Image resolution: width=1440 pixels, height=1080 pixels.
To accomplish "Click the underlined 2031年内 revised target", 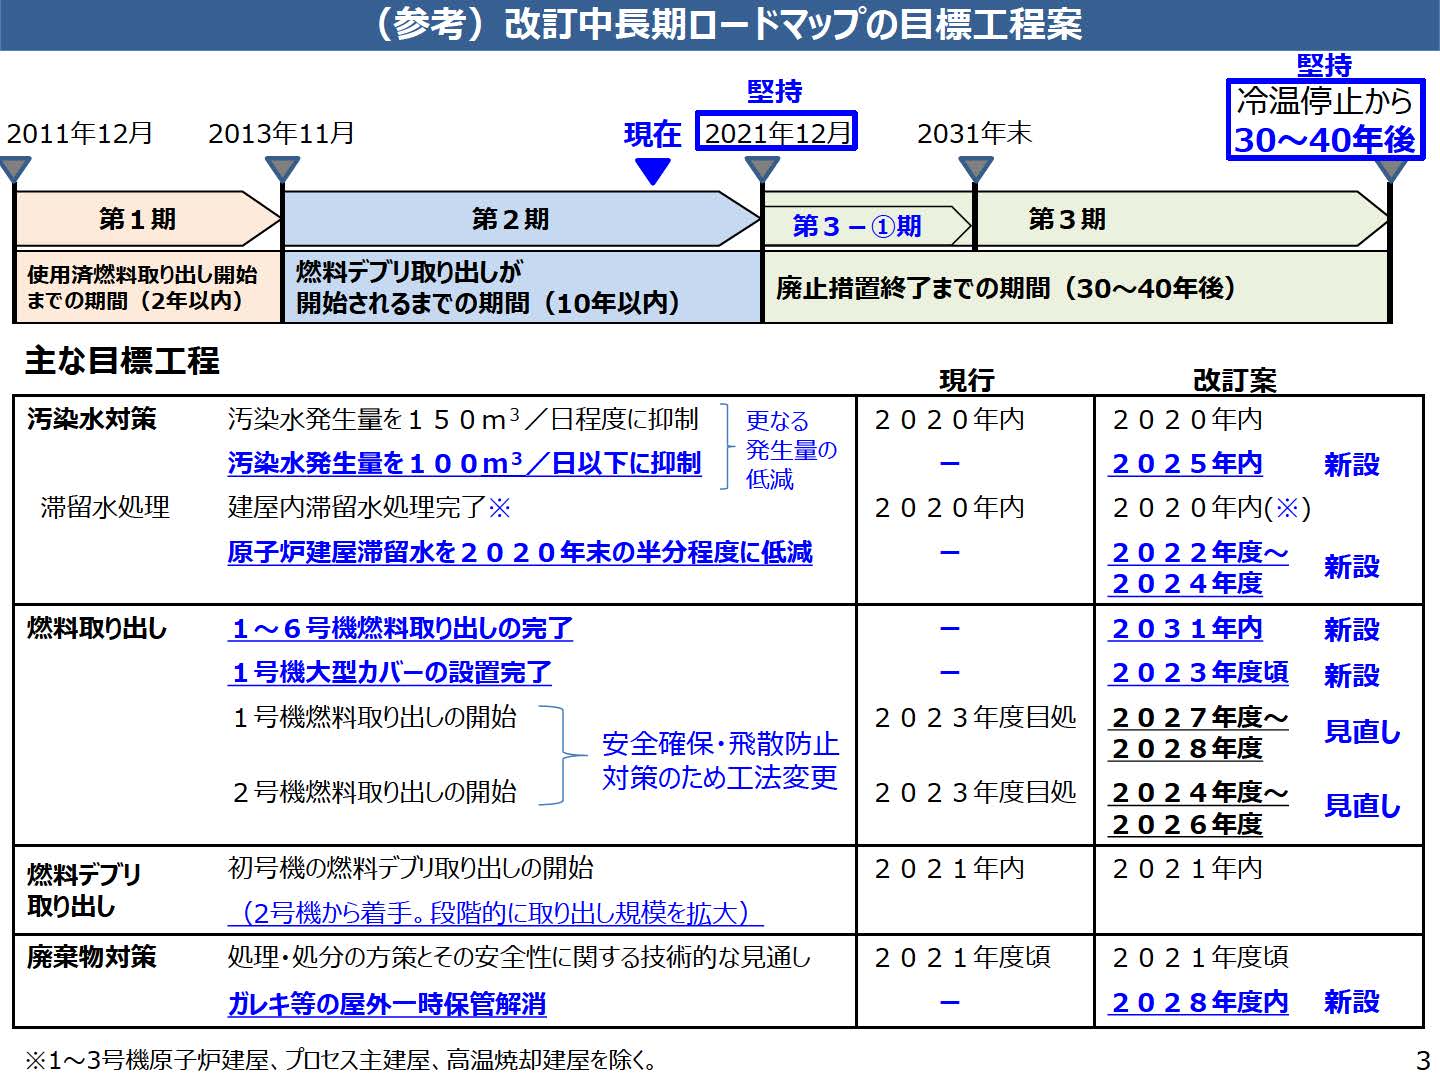I will click(x=1186, y=629).
